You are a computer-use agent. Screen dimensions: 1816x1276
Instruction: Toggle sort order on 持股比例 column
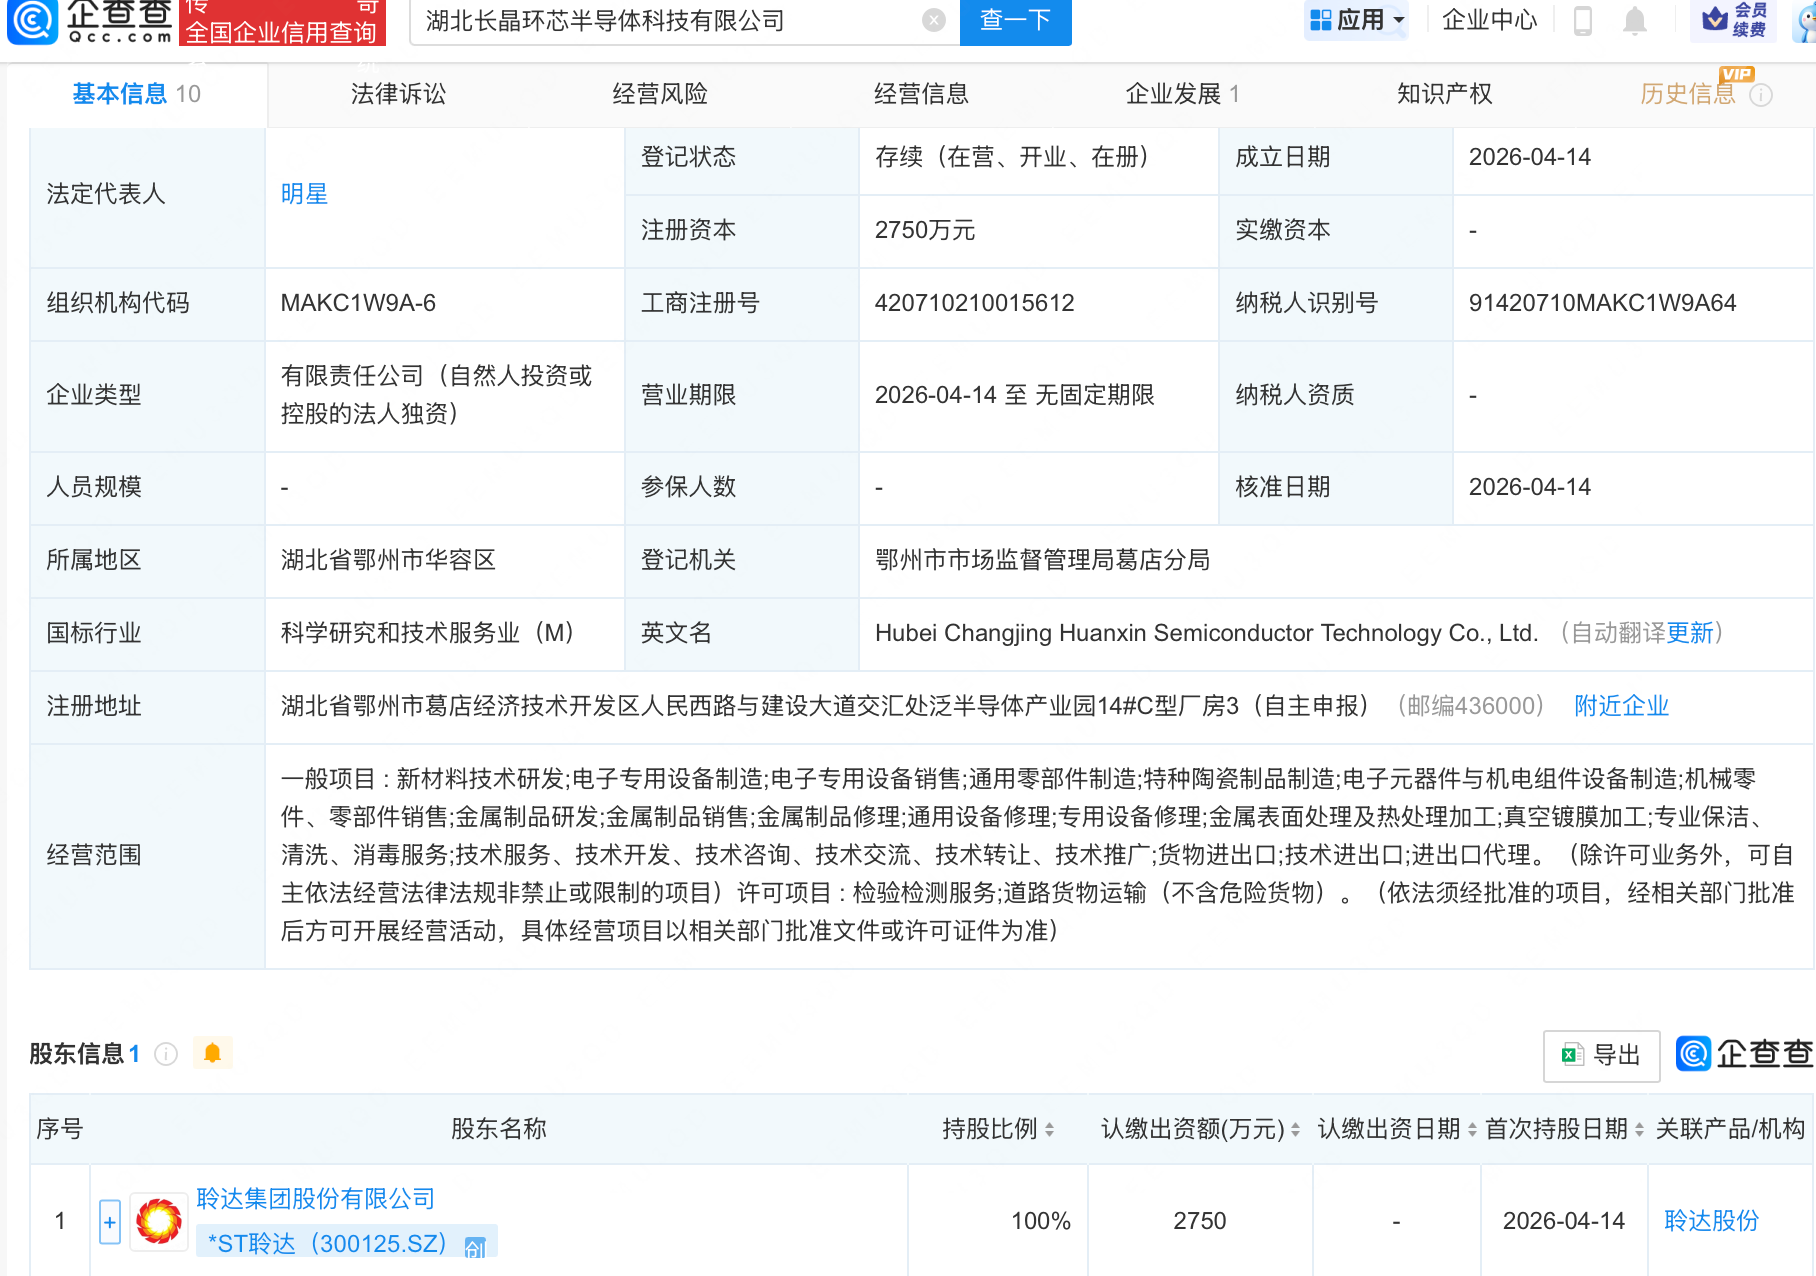click(x=1048, y=1129)
